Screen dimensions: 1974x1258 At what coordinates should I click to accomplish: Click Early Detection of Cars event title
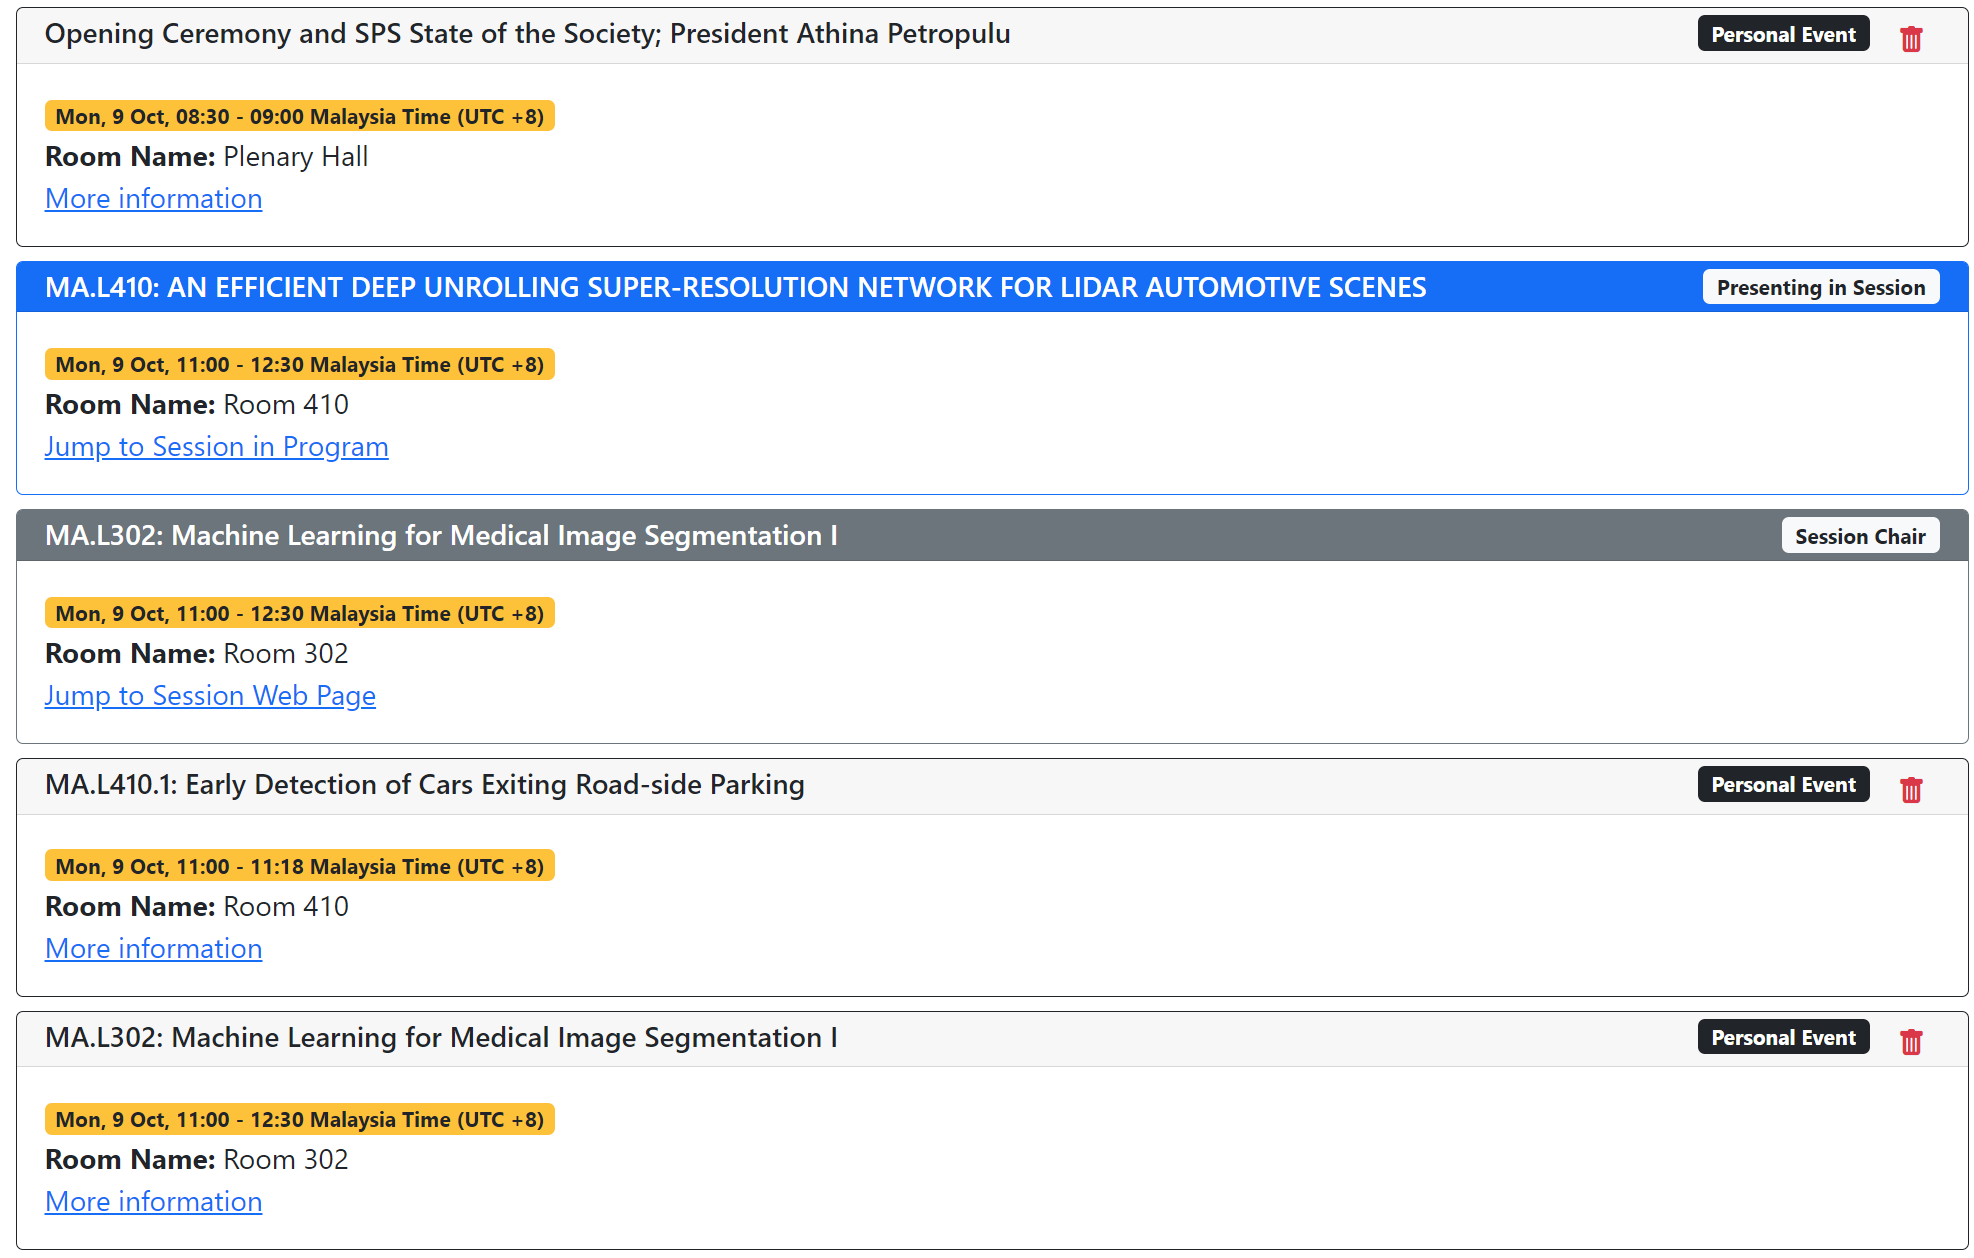click(424, 785)
